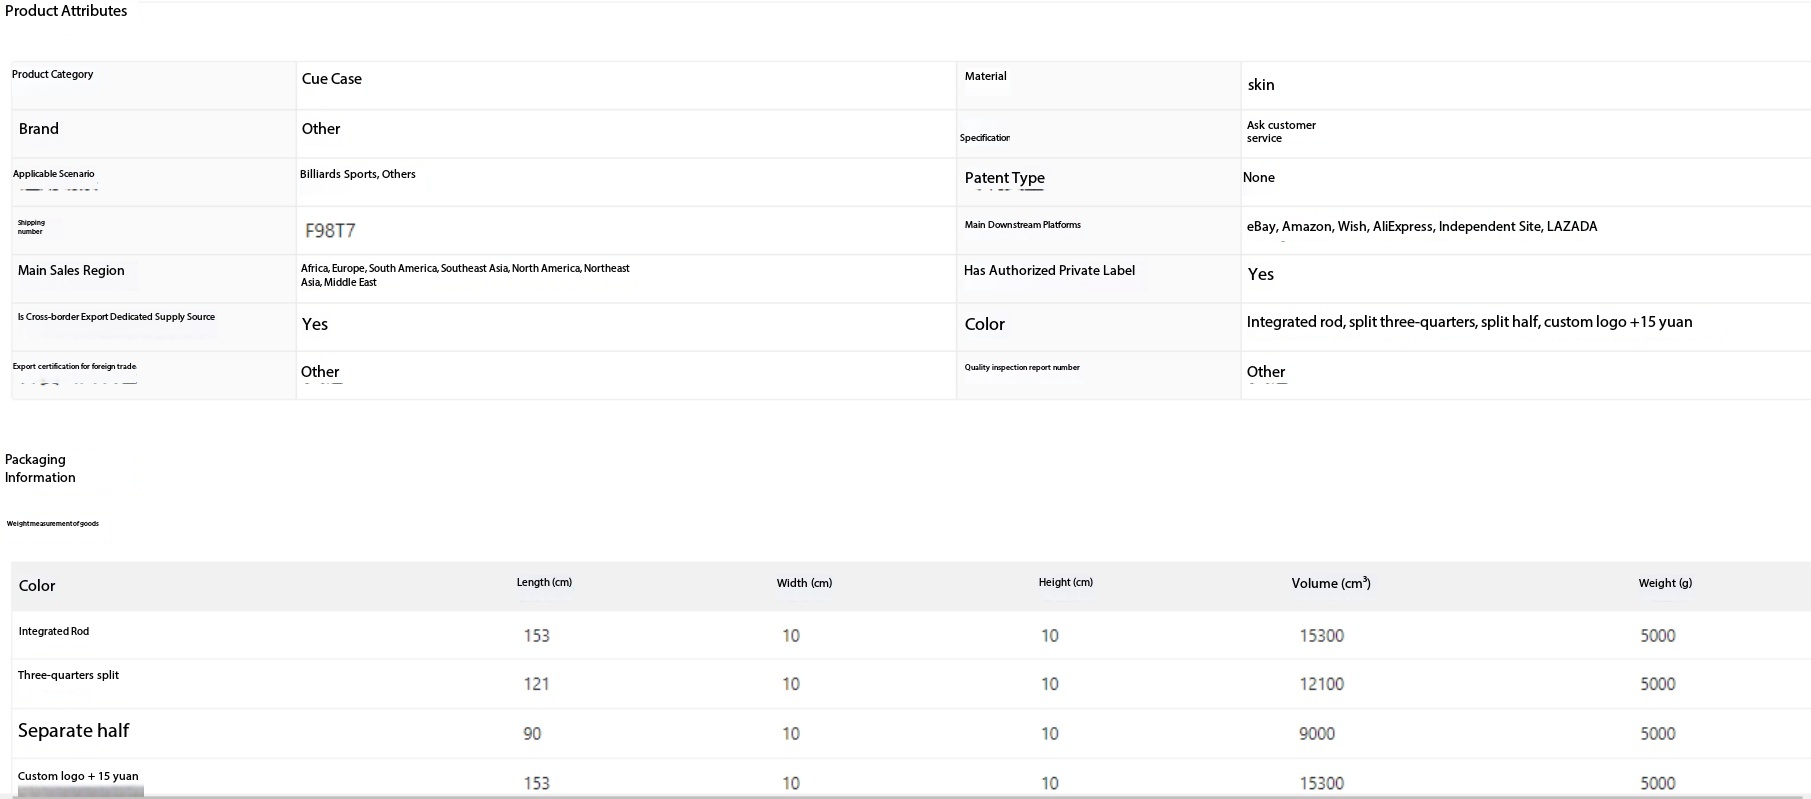This screenshot has height=799, width=1811.
Task: Select the F98T7 shipping number
Action: 330,231
